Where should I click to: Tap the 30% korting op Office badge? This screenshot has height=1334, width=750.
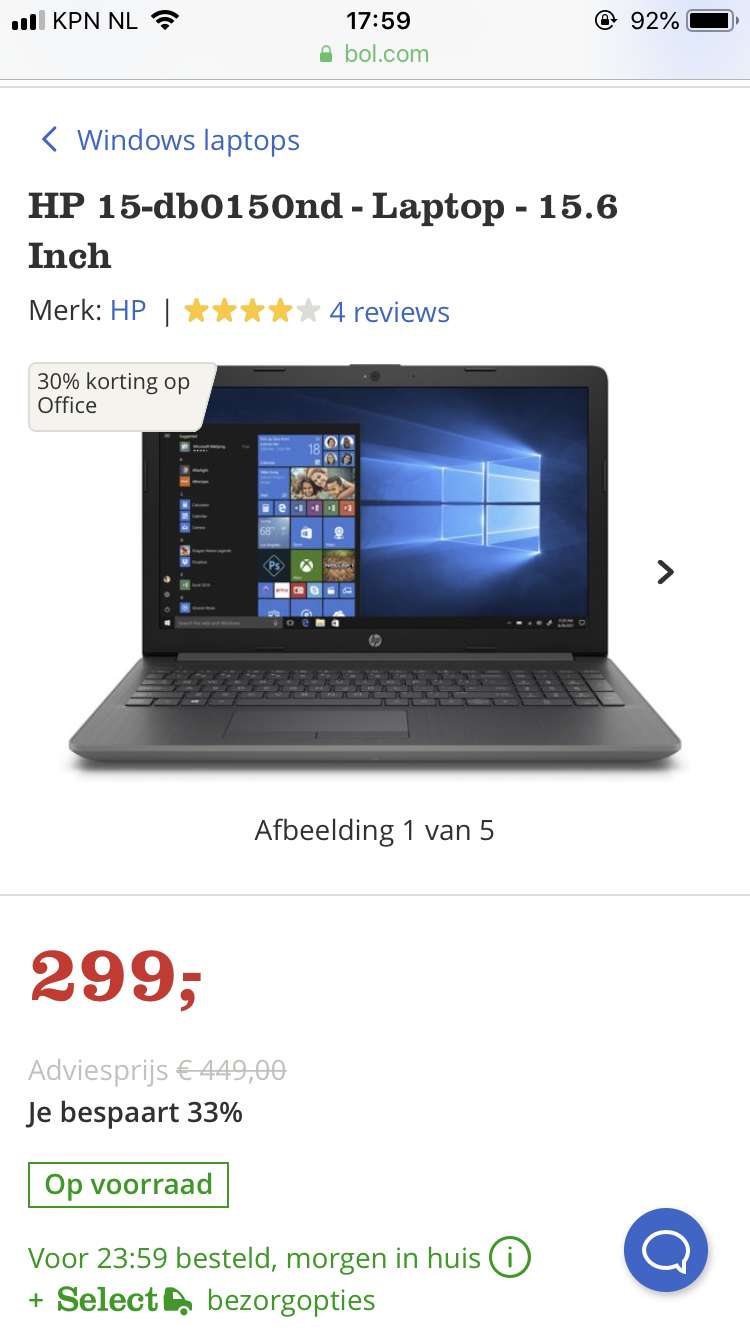tap(121, 396)
